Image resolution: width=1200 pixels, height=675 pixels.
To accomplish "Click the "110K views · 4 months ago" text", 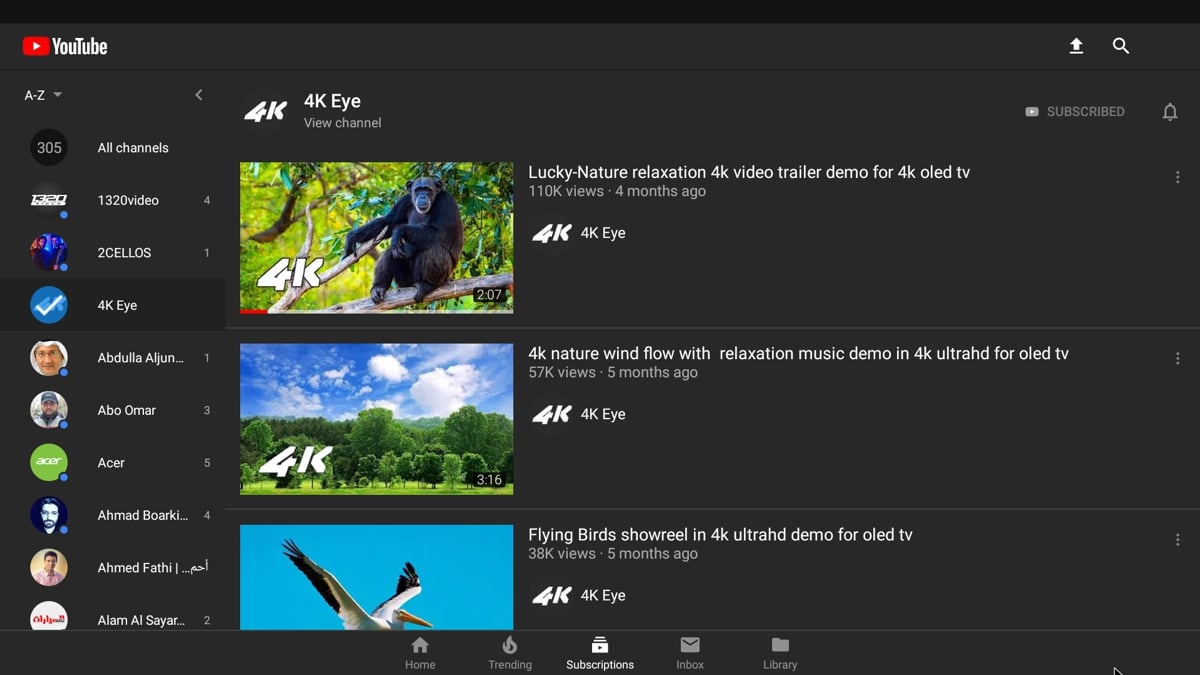I will tap(617, 191).
